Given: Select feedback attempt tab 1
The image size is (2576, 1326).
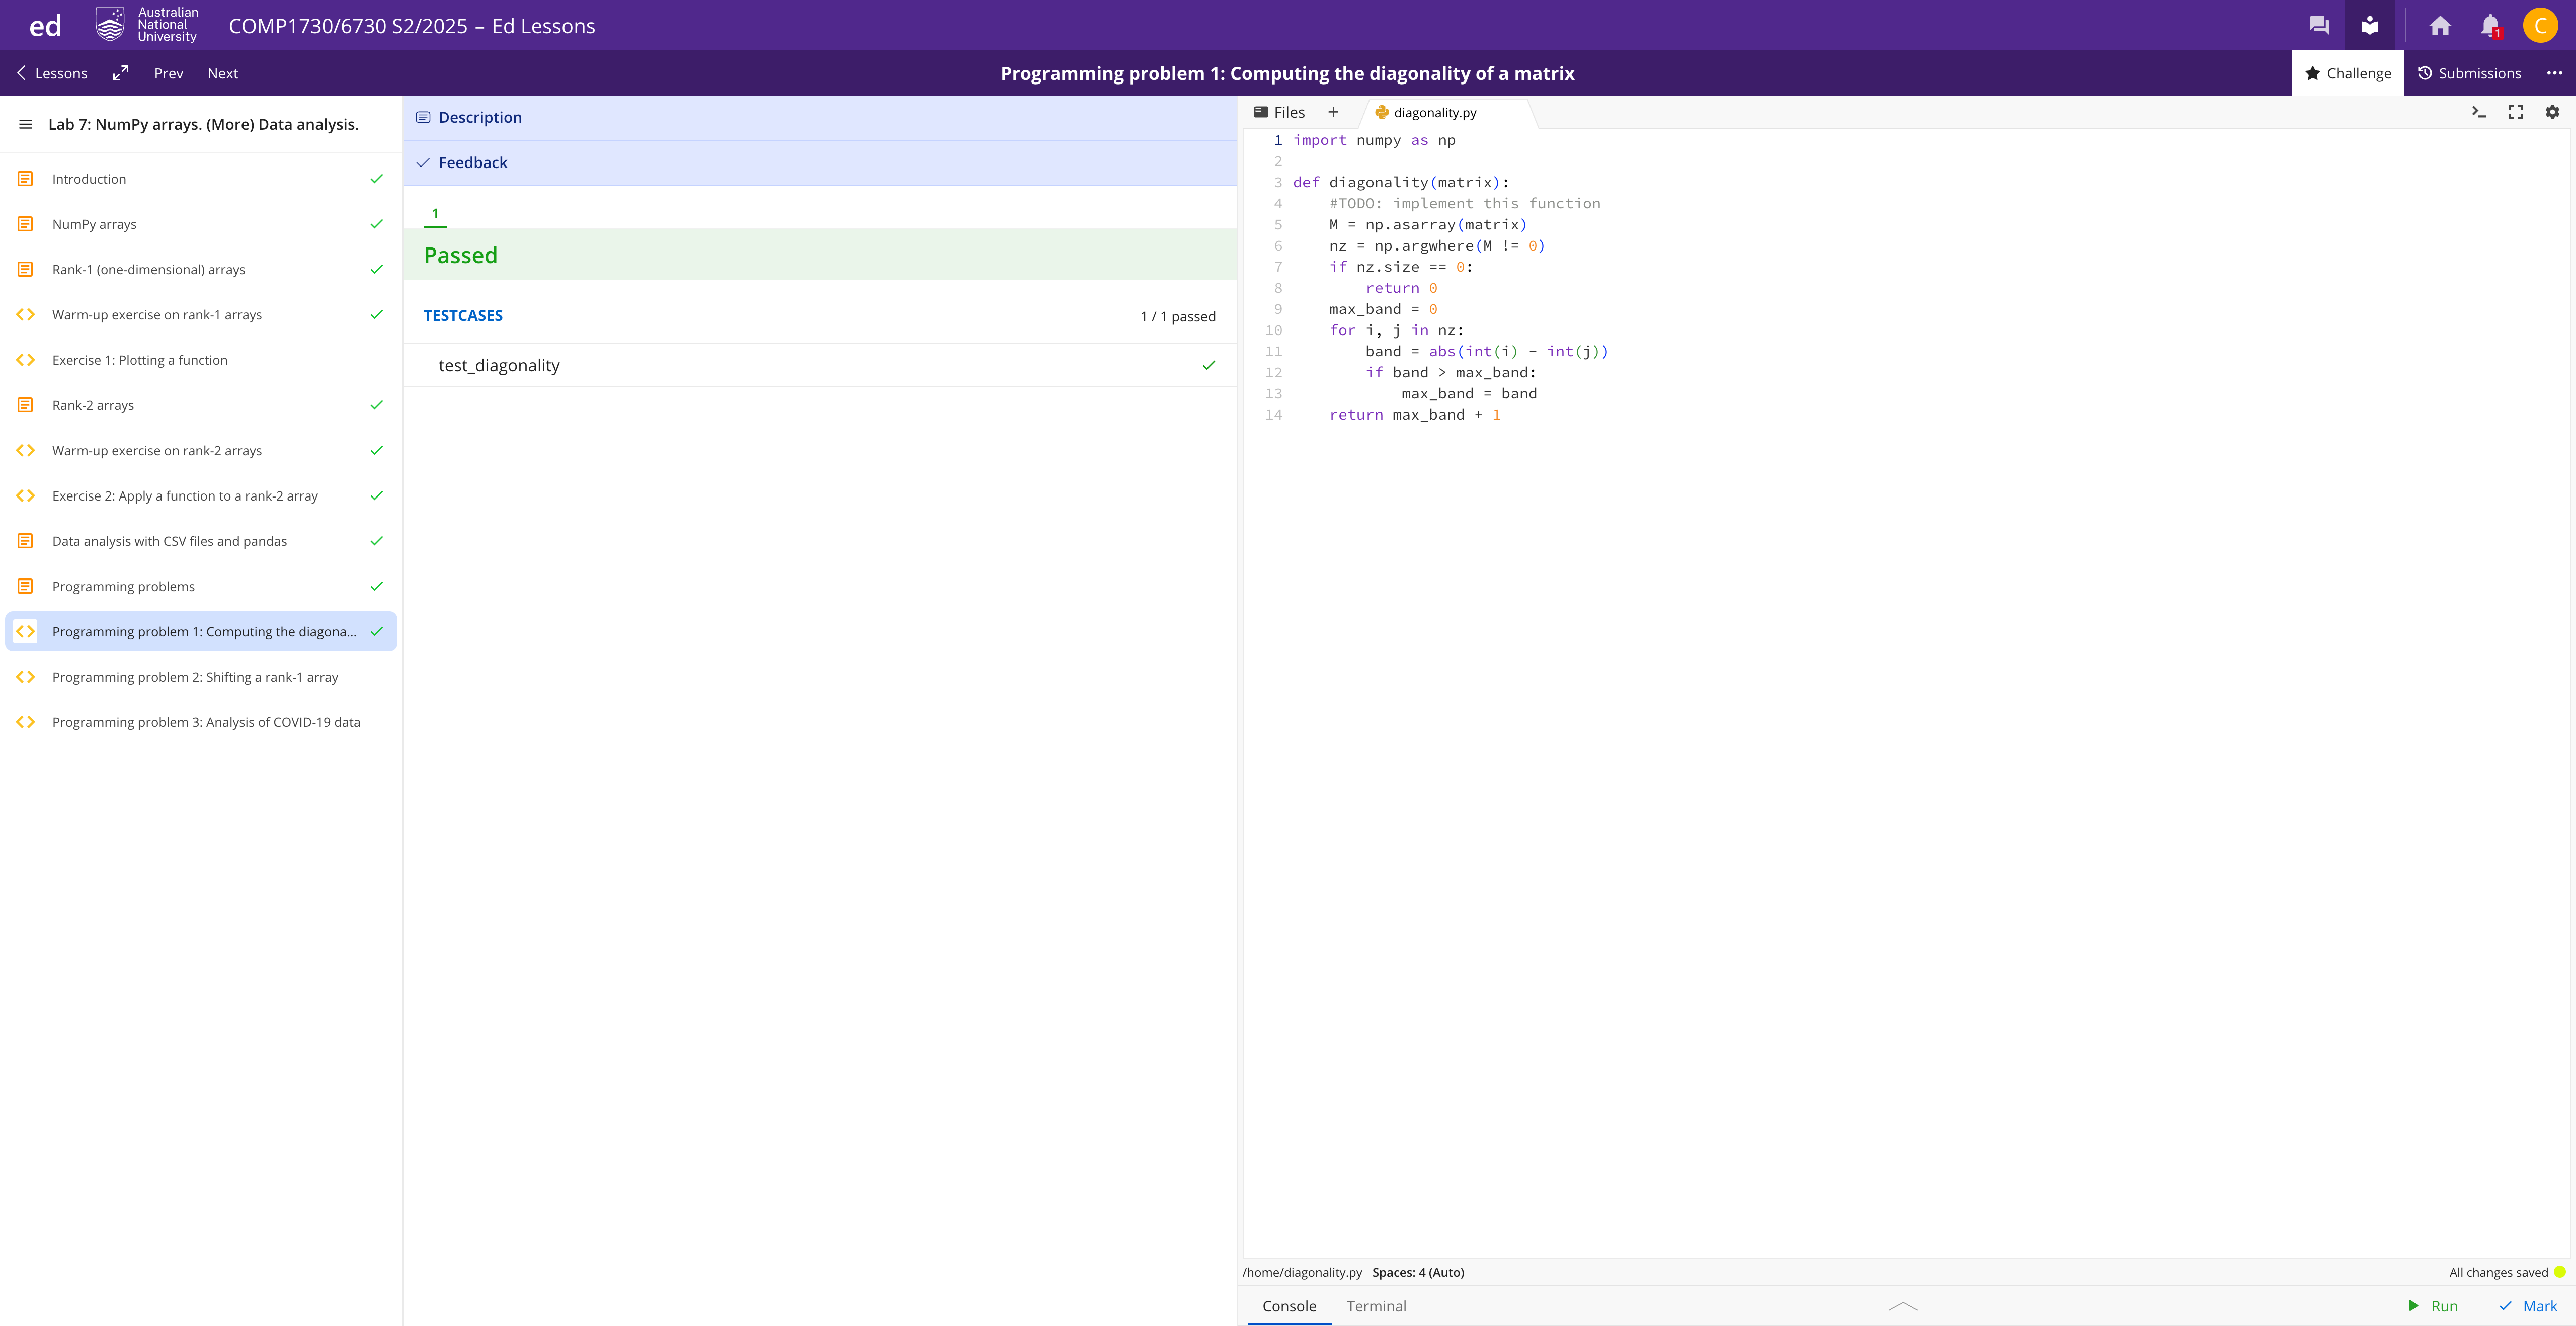Looking at the screenshot, I should [435, 214].
